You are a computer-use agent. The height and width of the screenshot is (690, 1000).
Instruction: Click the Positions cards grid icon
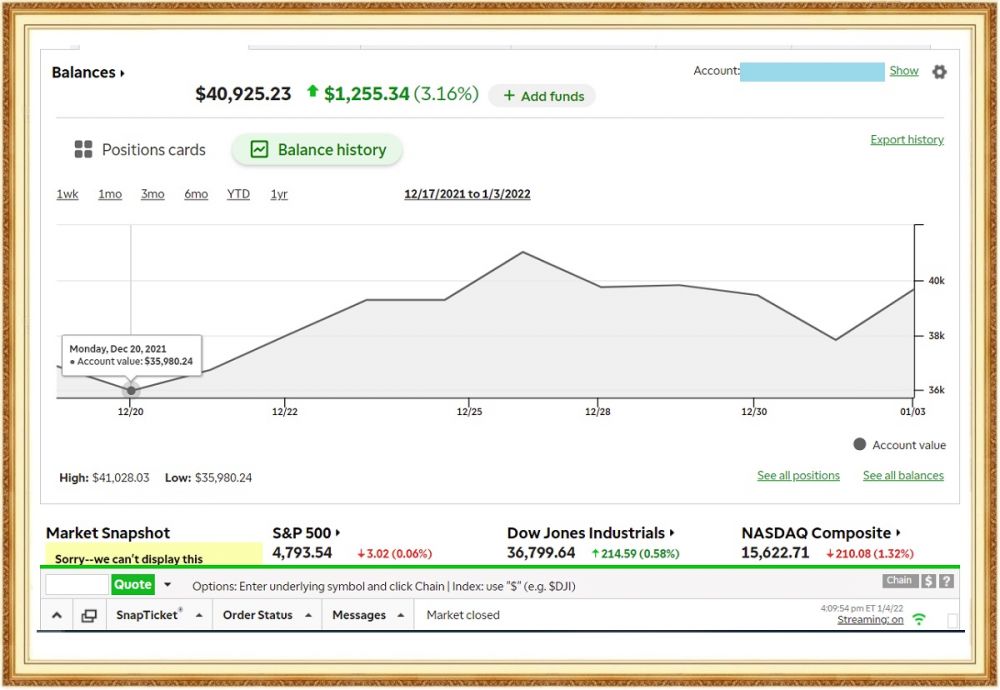point(84,150)
